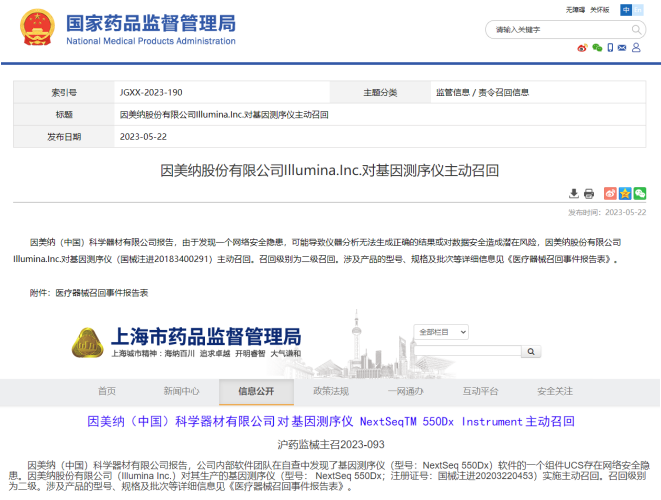Open the Weibo icon in the top header

[582, 47]
